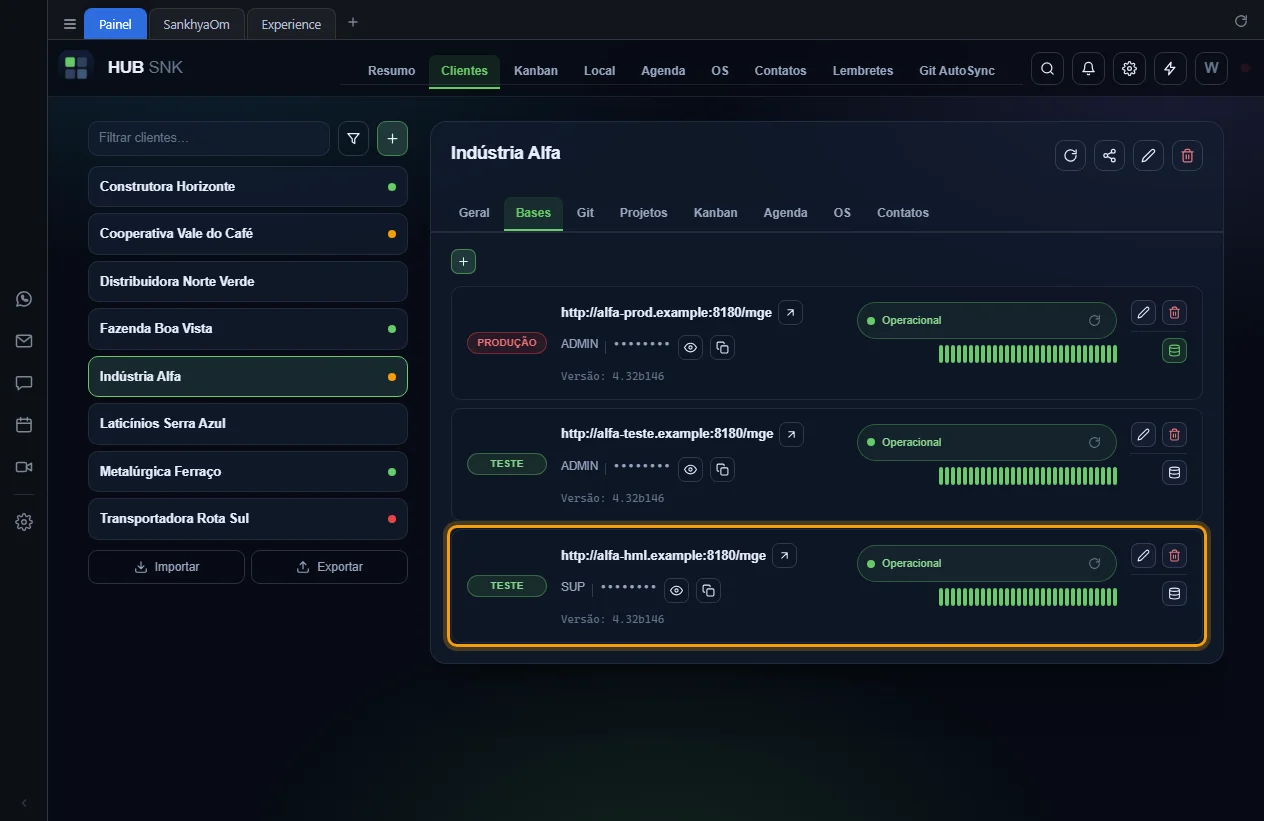Add a new tab with the plus icon

(353, 22)
